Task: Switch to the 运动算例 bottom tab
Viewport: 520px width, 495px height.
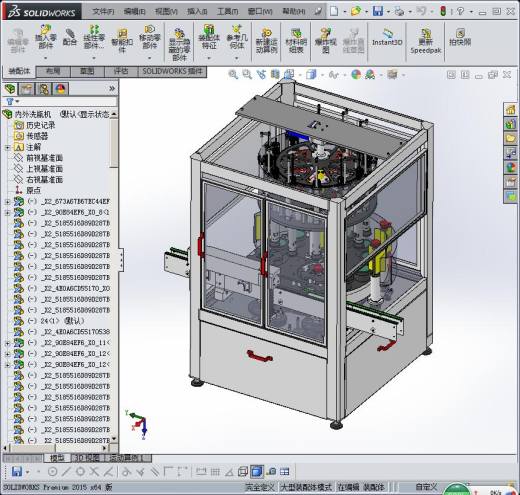Action: pyautogui.click(x=124, y=458)
